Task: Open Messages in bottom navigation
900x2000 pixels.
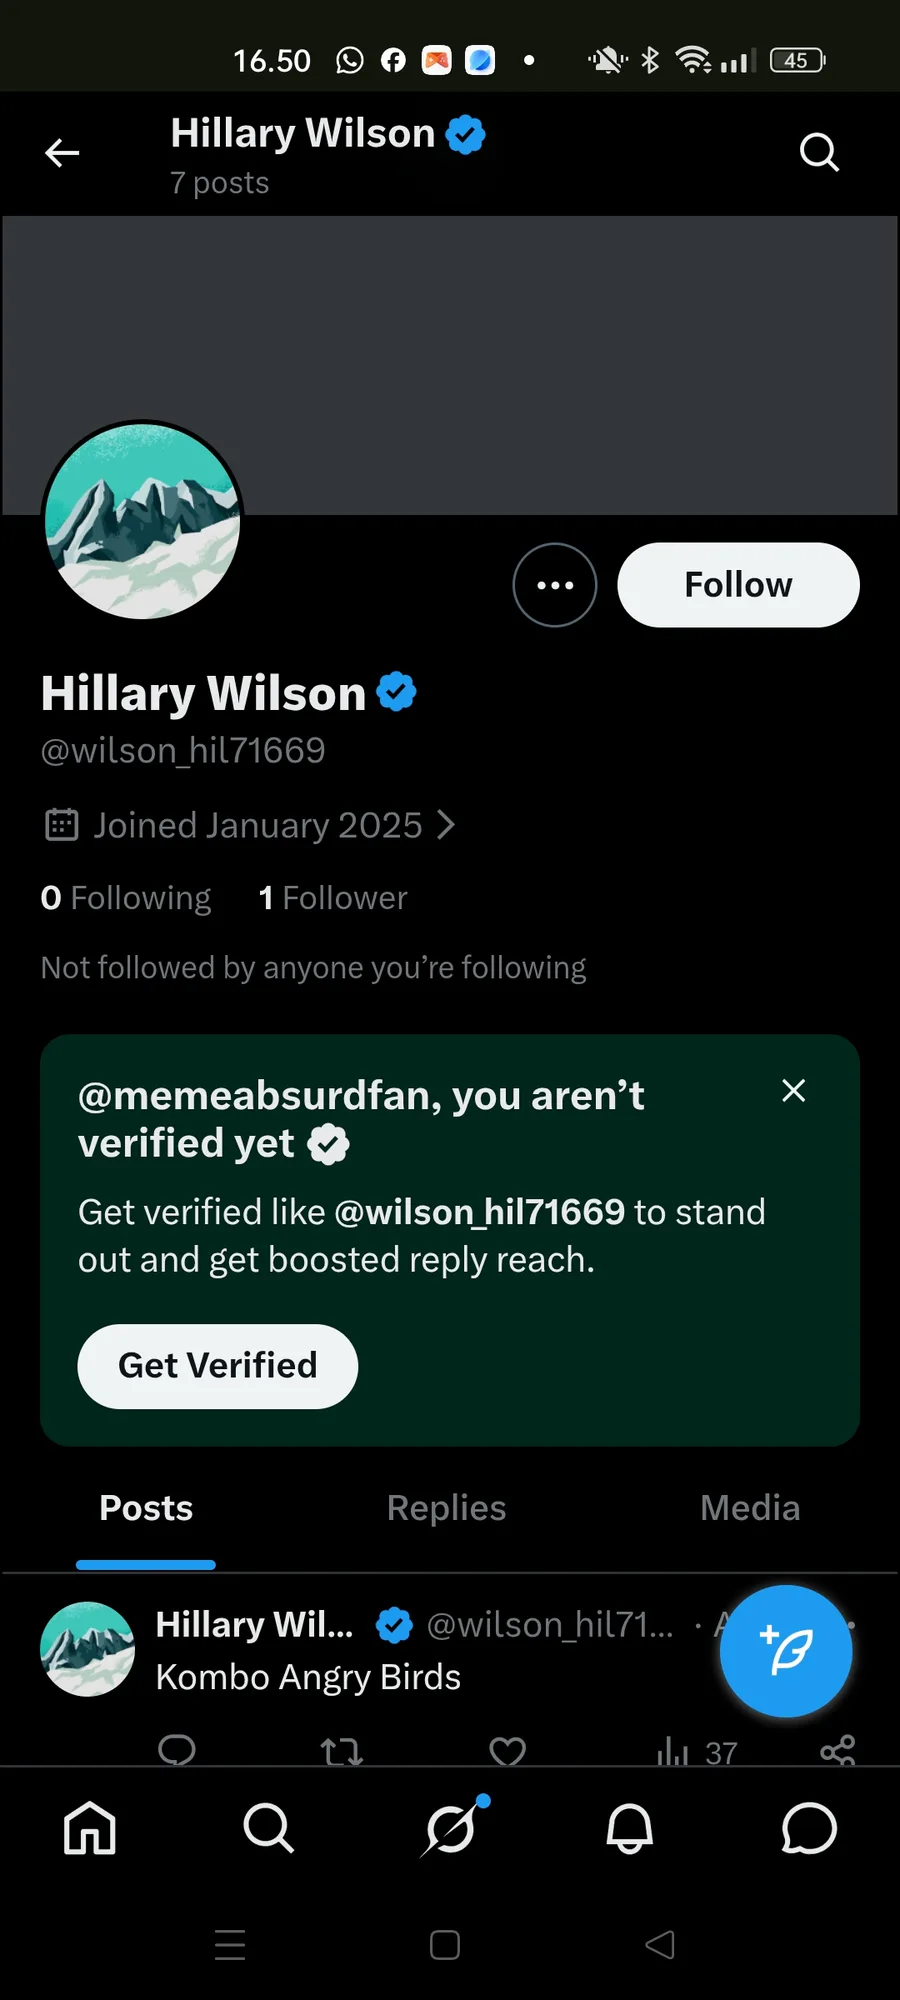Action: point(809,1828)
